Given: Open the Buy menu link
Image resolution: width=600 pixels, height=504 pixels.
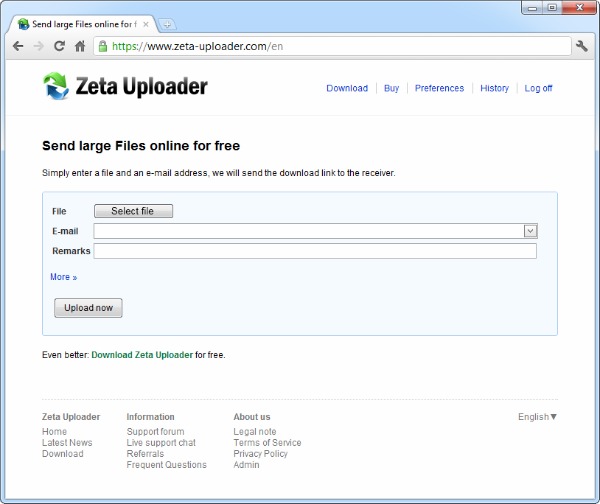Looking at the screenshot, I should click(391, 88).
